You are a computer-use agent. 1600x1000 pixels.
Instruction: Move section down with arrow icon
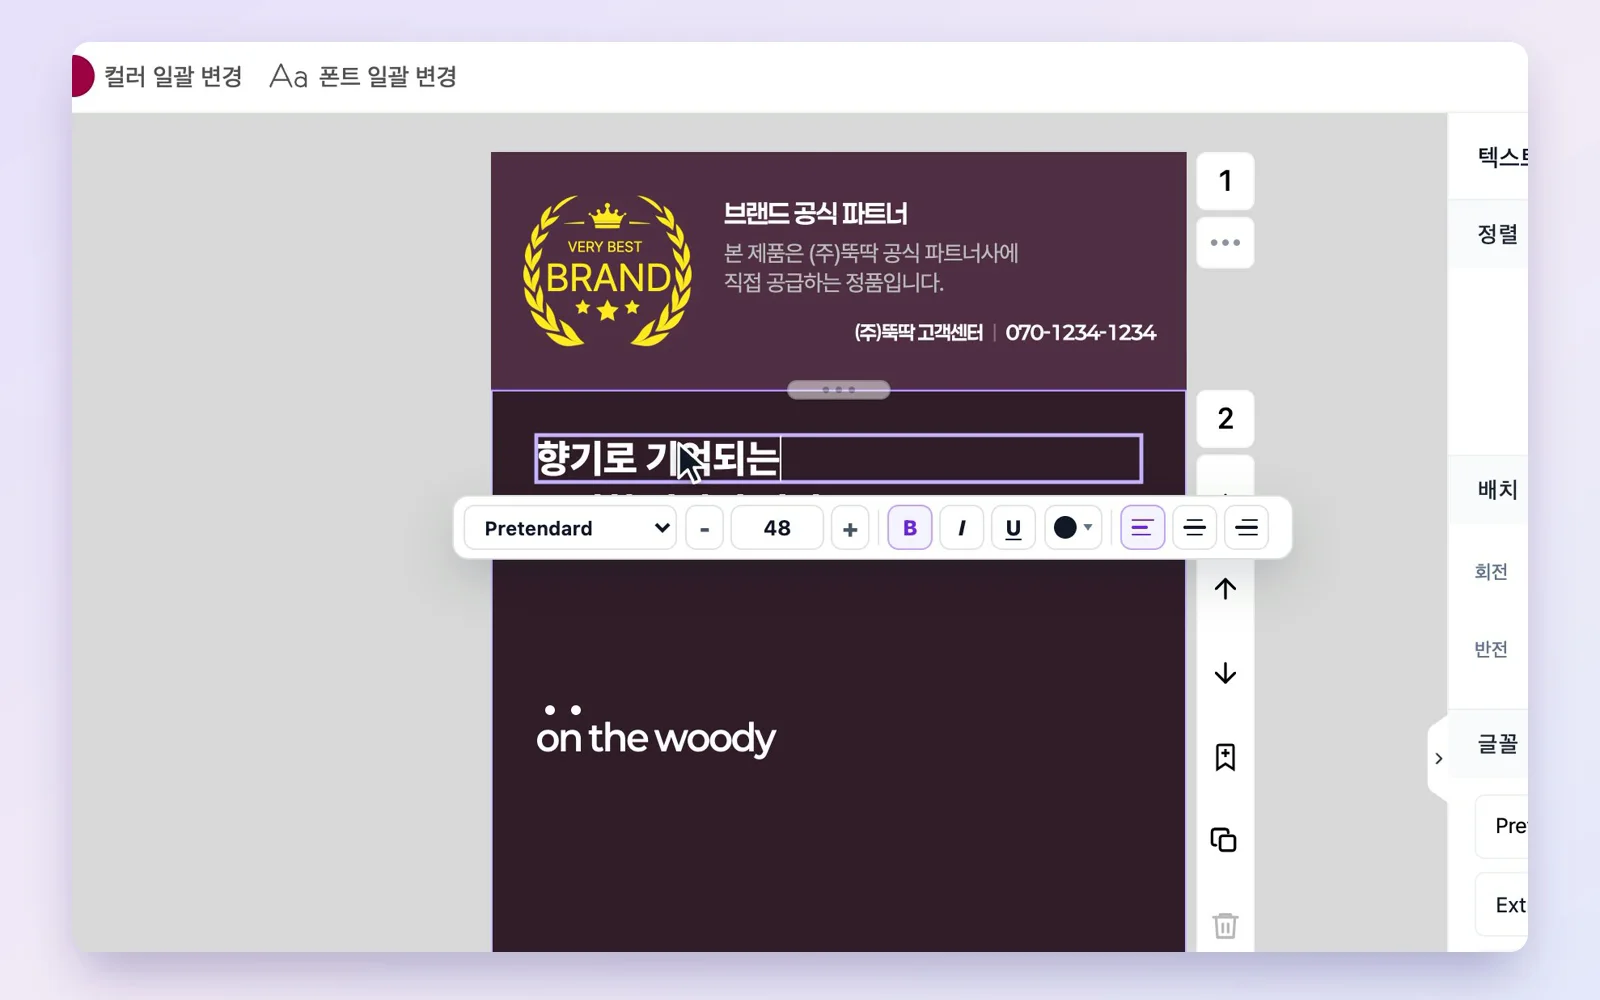[x=1225, y=673]
